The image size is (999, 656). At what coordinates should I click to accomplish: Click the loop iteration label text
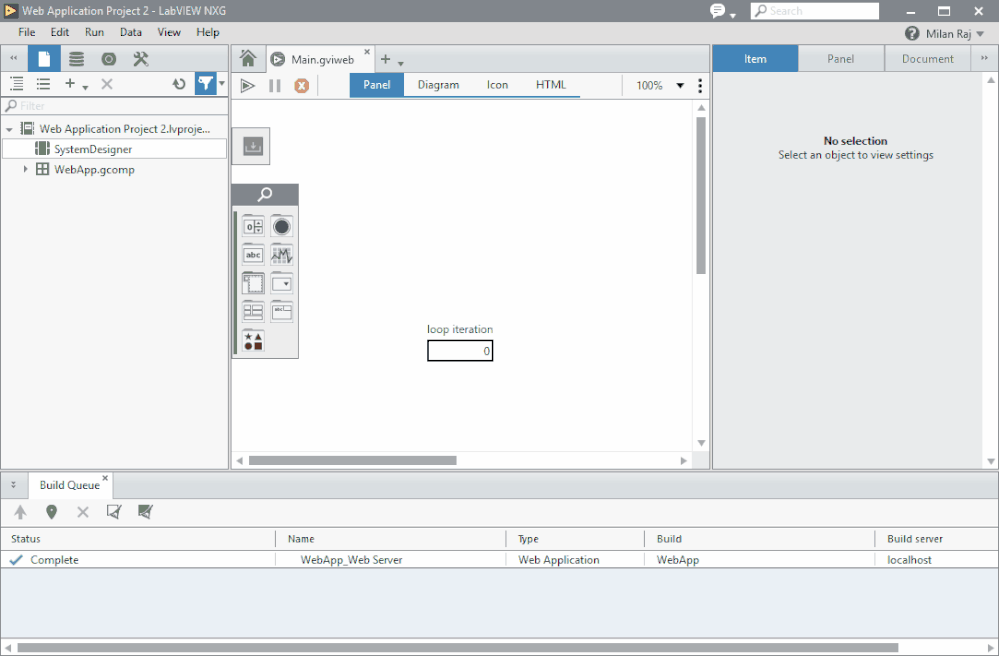coord(460,329)
